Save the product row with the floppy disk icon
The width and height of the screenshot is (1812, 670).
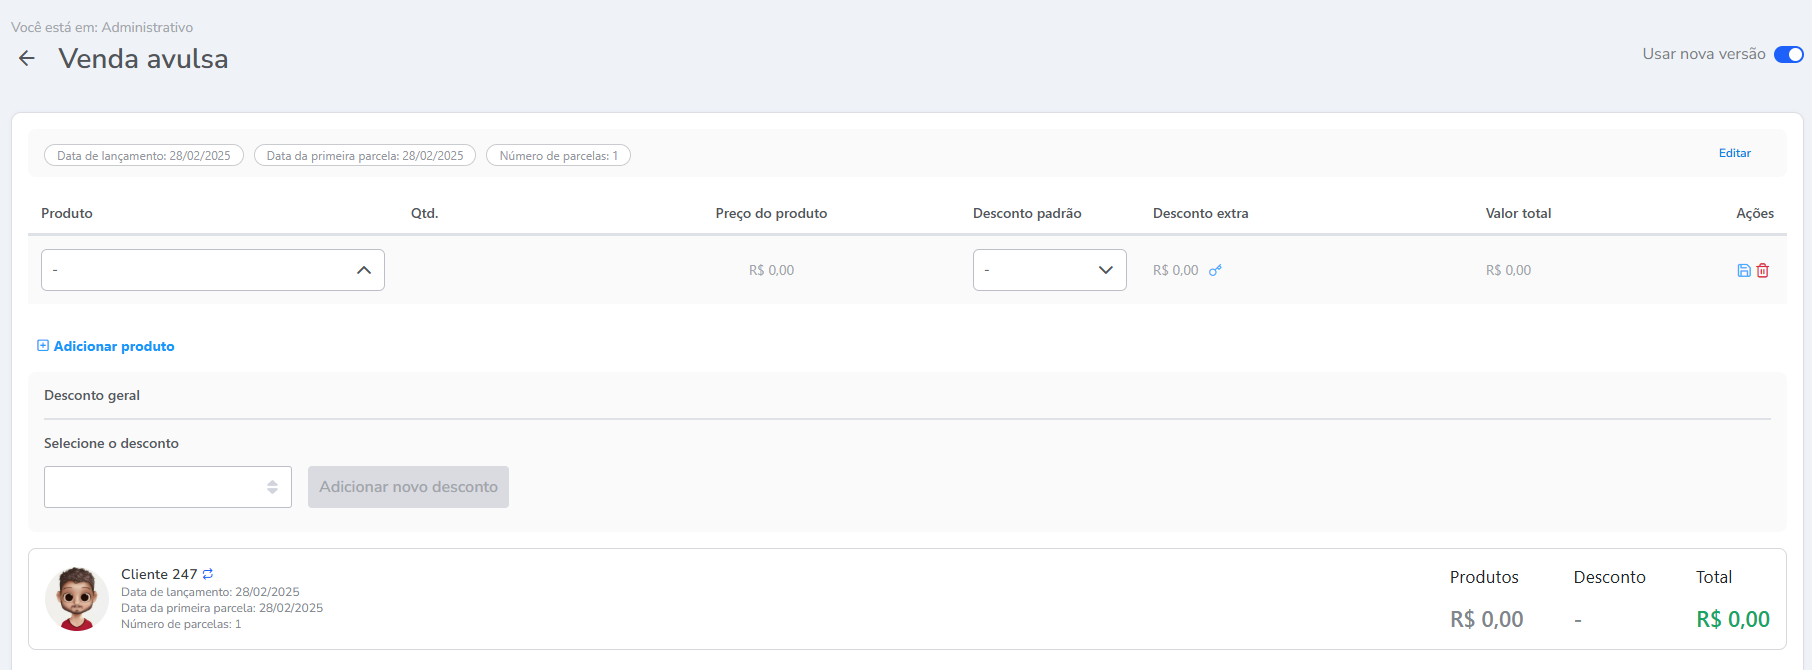[x=1743, y=270]
